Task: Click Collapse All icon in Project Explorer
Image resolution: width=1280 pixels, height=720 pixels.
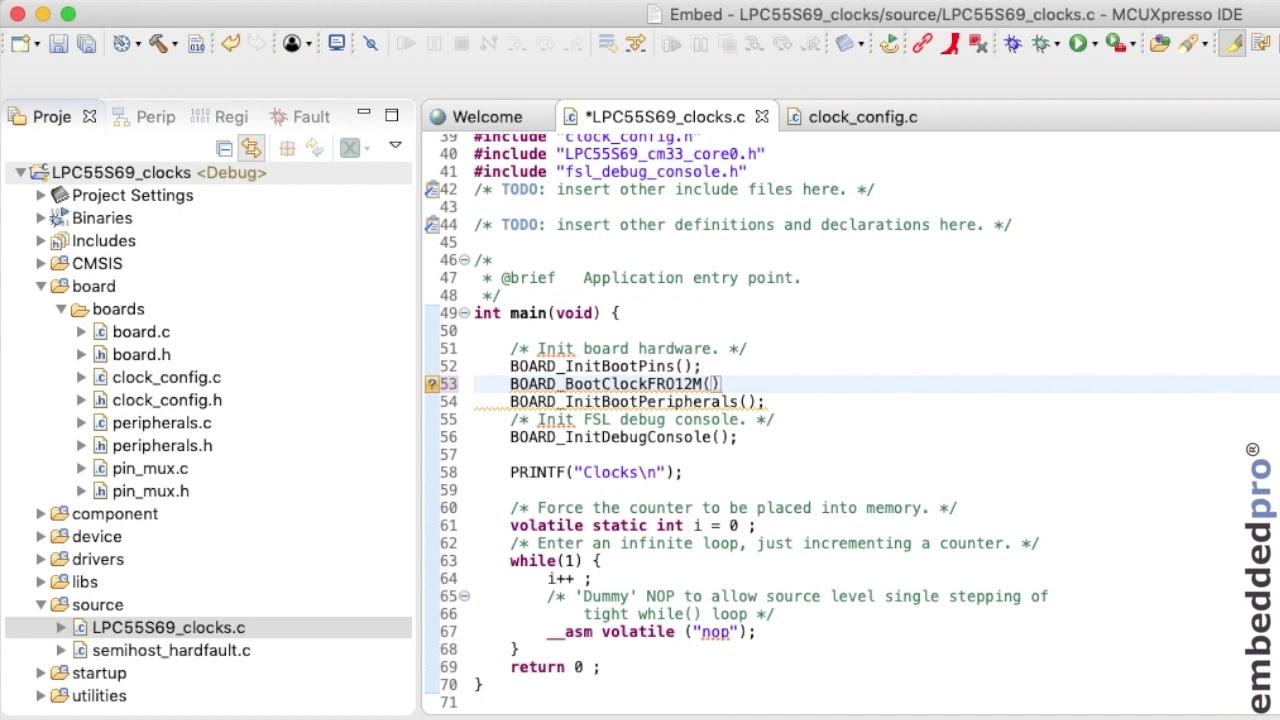Action: tap(224, 148)
